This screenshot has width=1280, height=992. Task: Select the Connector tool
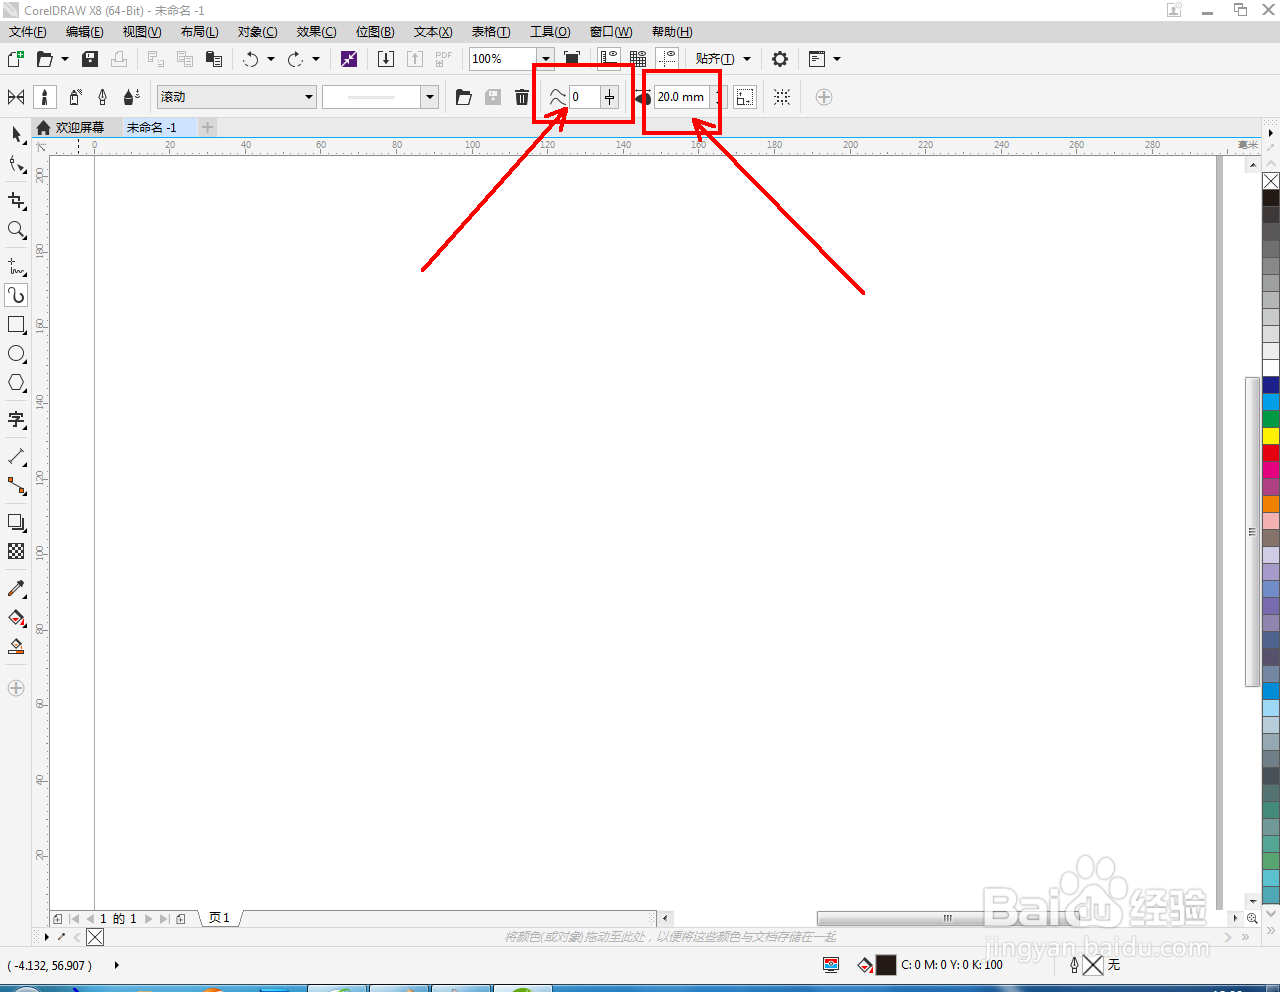(x=16, y=486)
